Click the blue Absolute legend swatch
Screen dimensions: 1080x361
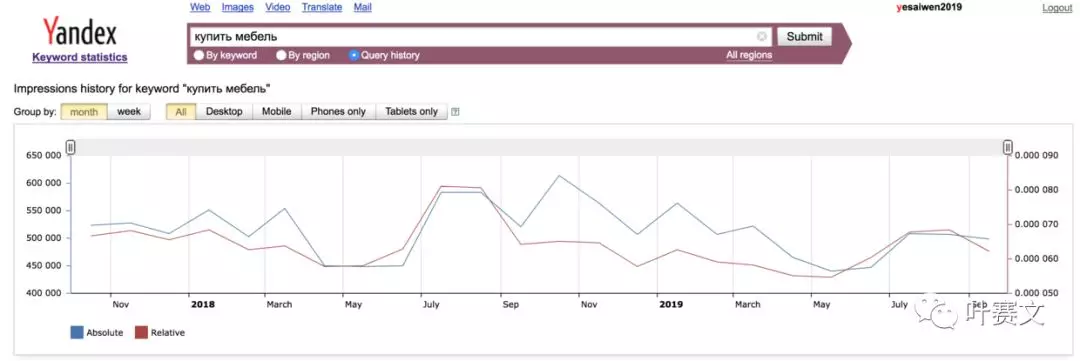point(77,333)
